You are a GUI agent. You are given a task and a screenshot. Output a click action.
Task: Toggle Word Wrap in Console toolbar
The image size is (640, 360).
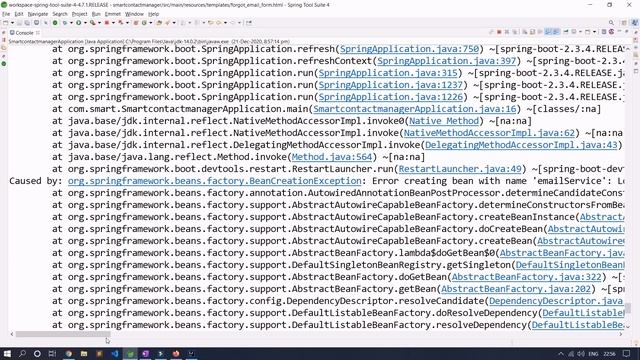coord(540,32)
